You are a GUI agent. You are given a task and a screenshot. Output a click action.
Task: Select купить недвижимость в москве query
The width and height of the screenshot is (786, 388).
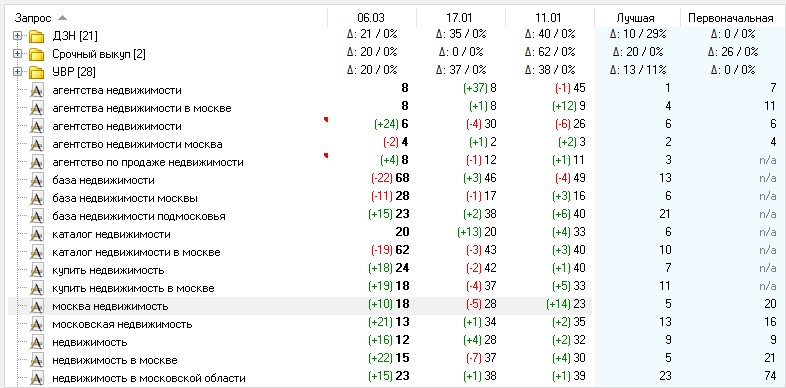[x=133, y=288]
